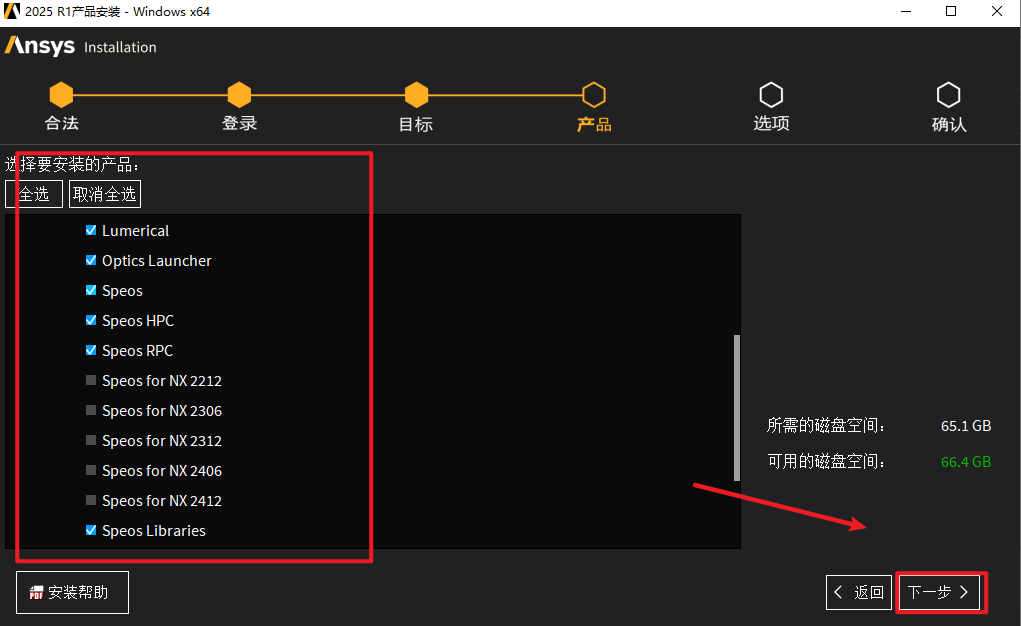1021x626 pixels.
Task: Open 安装帮助 installation help
Action: click(x=72, y=592)
